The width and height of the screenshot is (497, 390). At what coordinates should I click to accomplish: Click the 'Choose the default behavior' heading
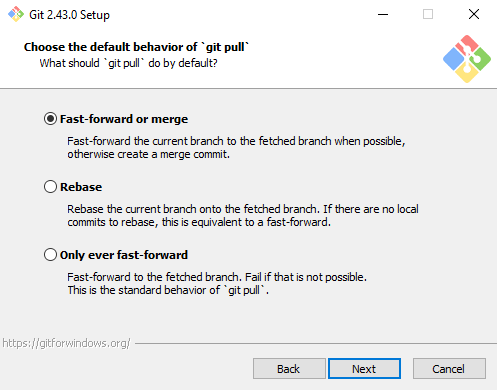tap(136, 47)
